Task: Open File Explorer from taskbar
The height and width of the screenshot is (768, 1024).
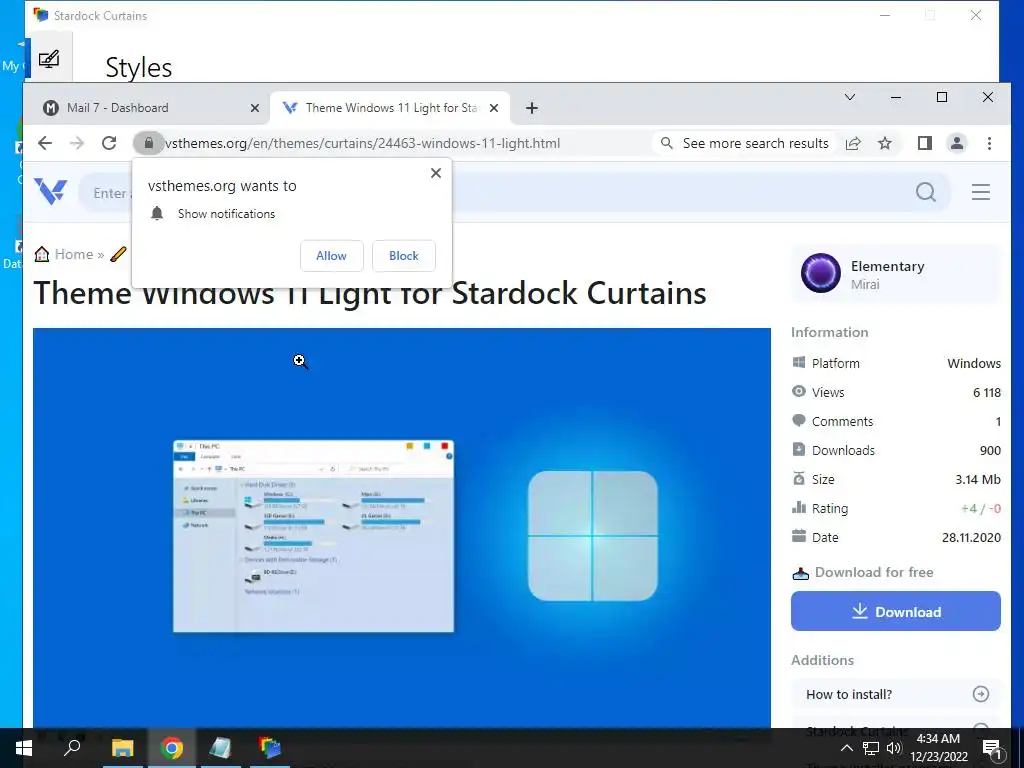Action: [x=122, y=748]
